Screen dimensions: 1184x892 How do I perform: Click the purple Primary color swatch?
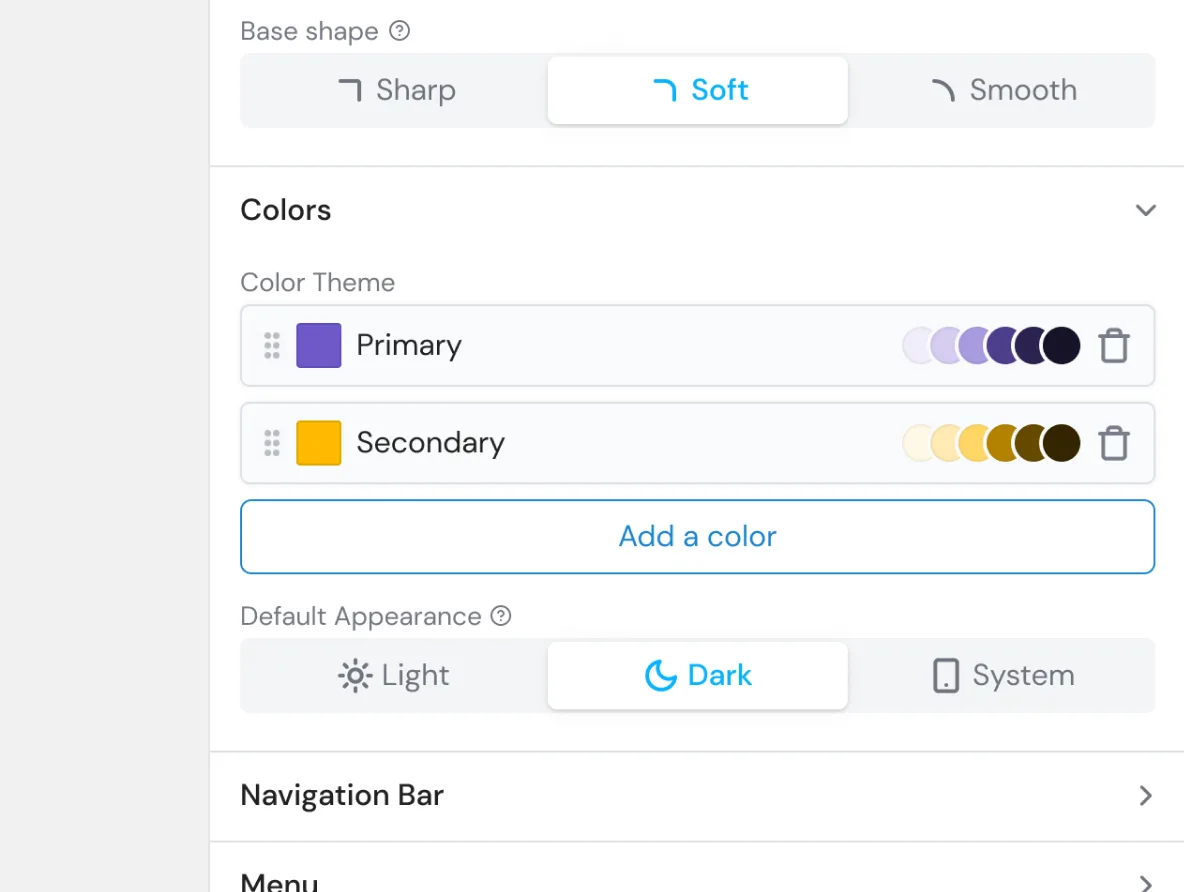319,344
